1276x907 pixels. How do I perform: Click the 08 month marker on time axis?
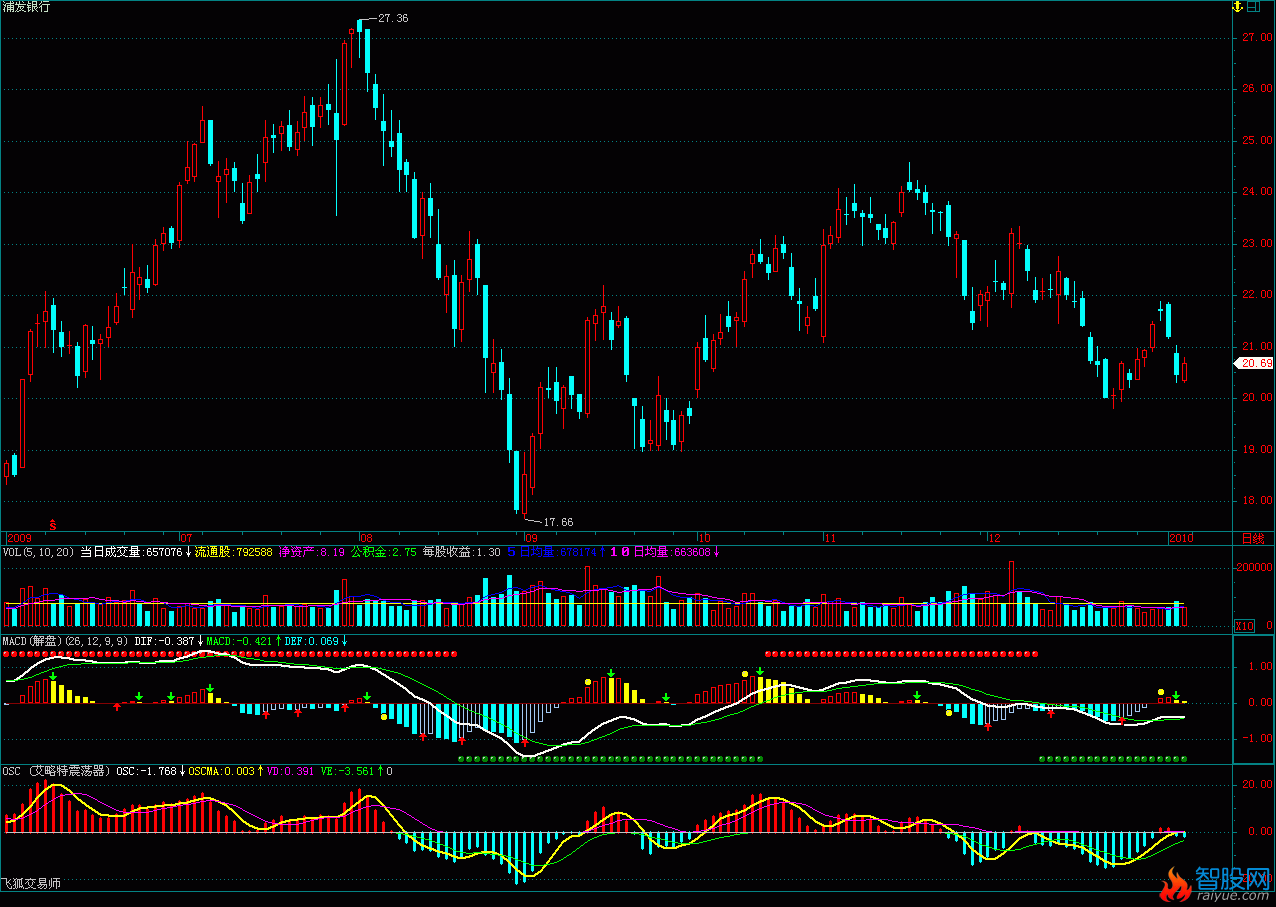(366, 537)
